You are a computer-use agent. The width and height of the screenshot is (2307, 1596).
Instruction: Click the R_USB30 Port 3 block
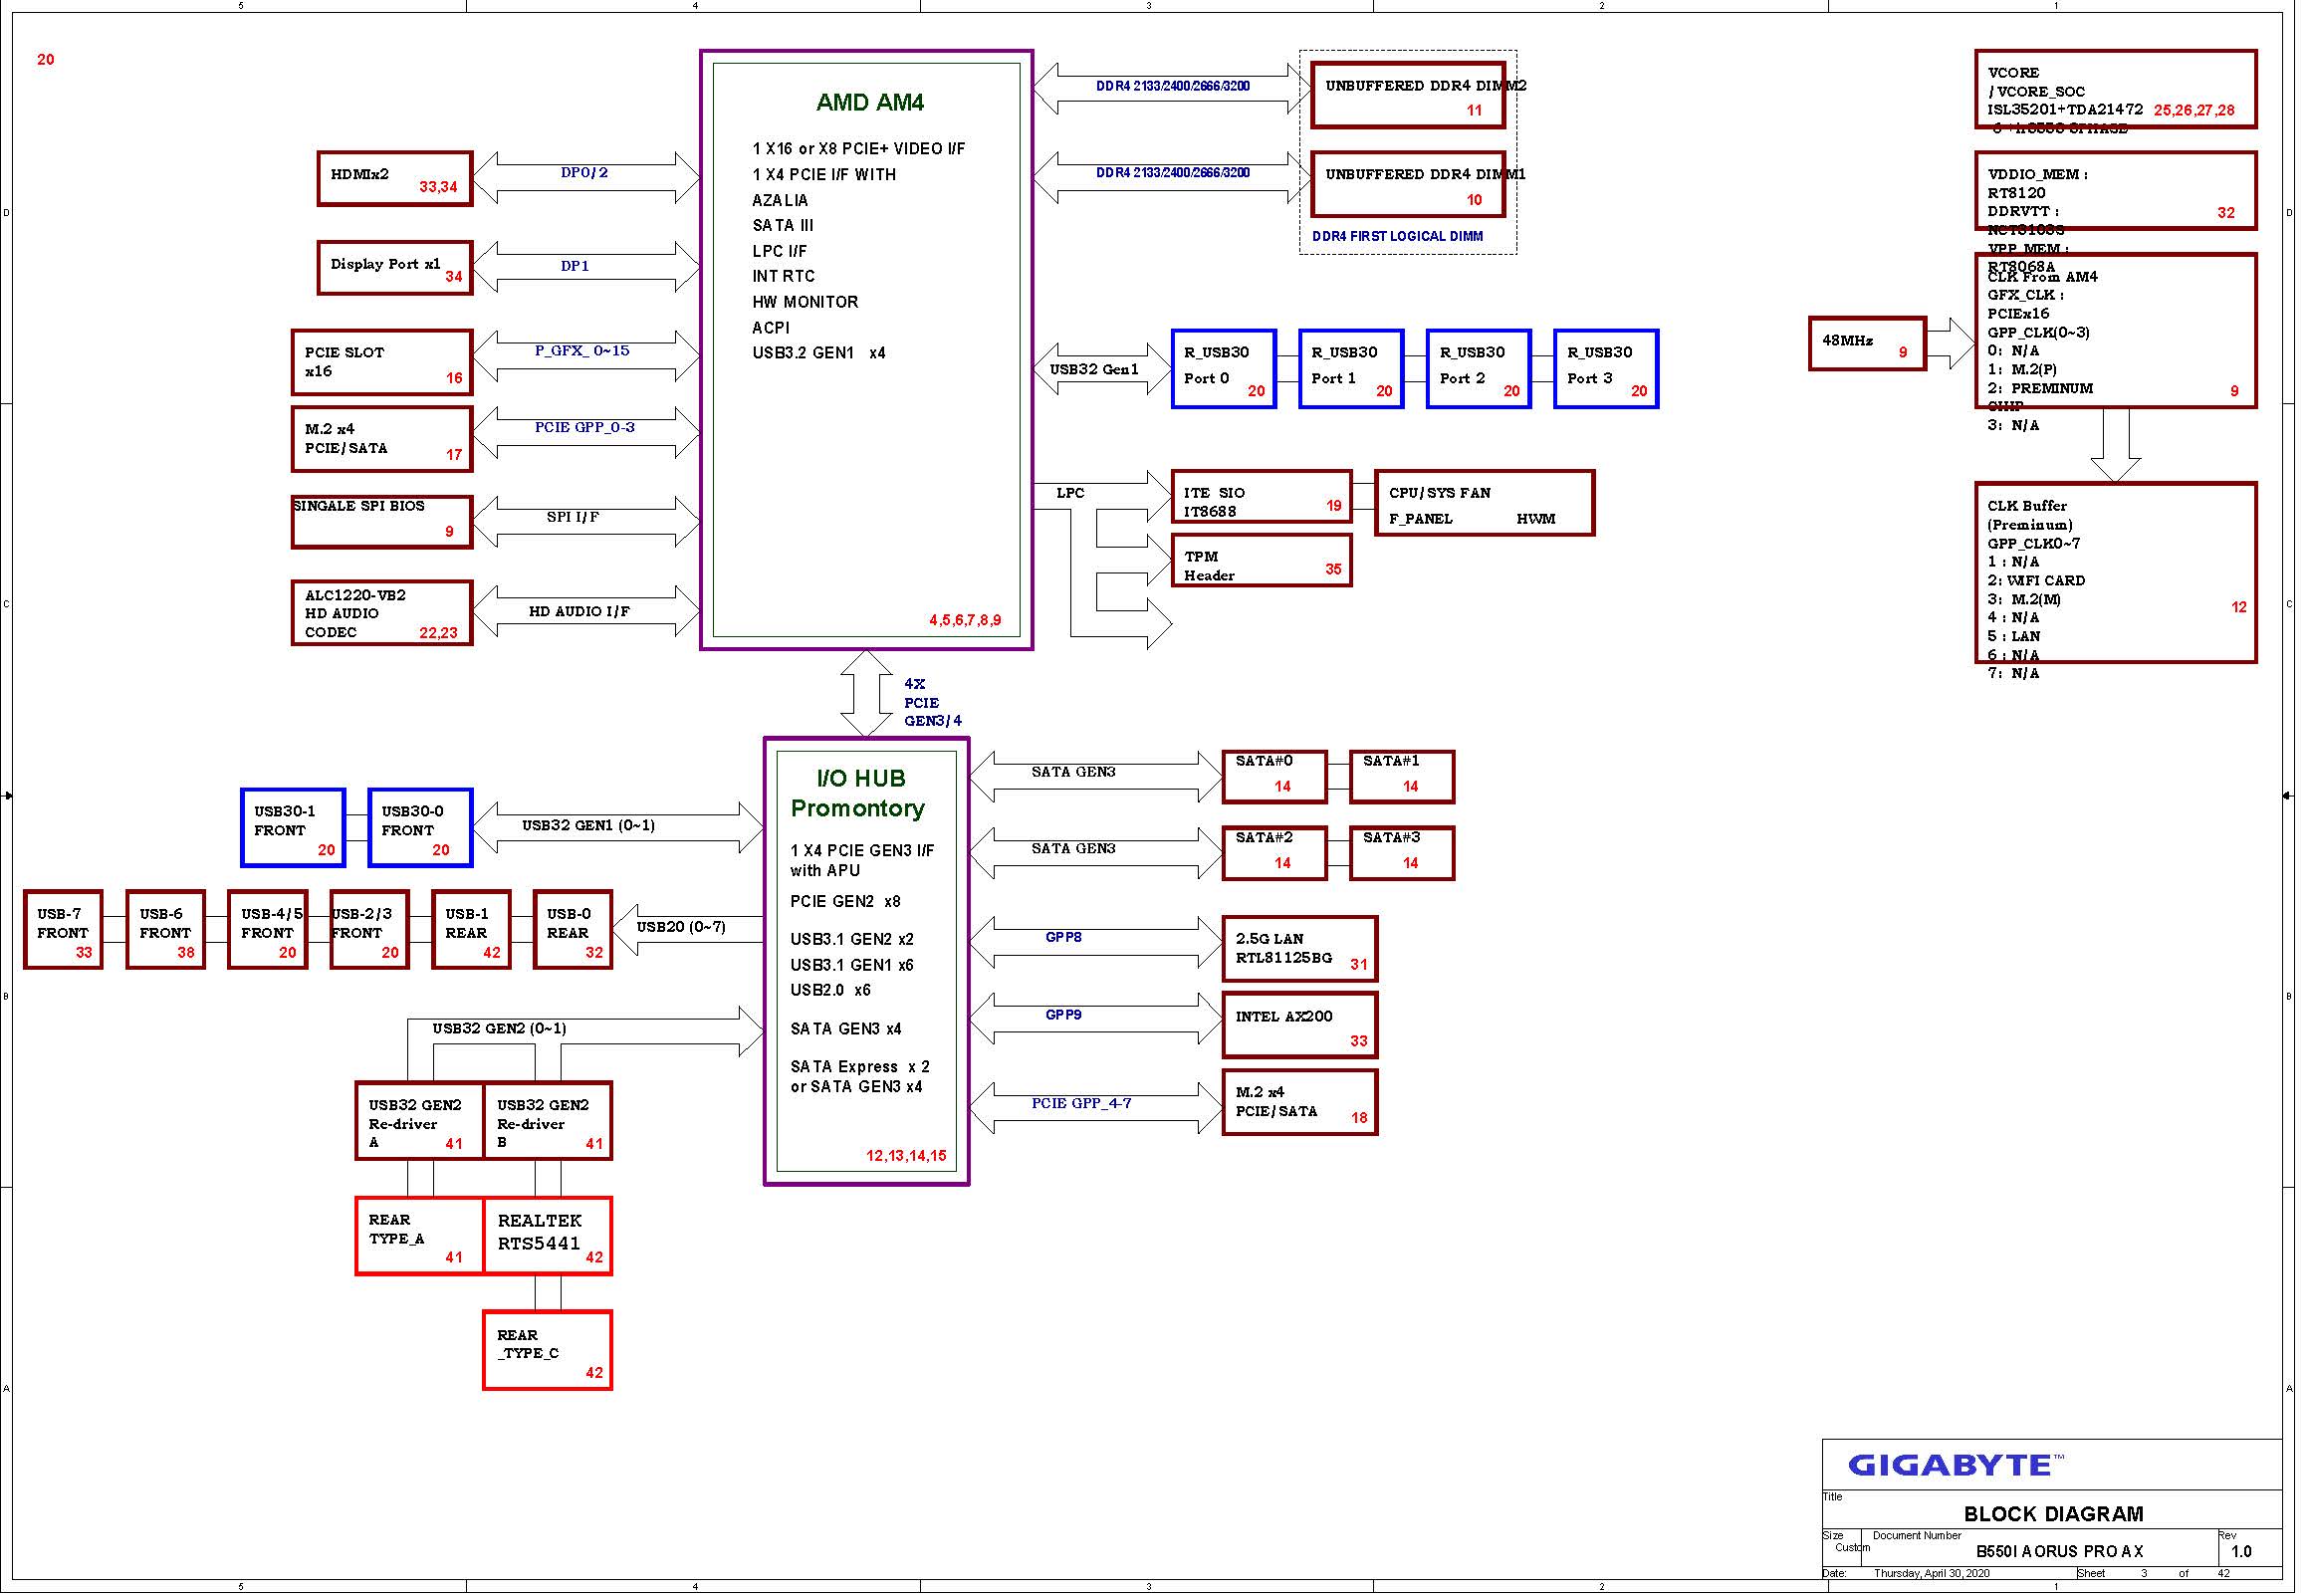tap(1606, 369)
